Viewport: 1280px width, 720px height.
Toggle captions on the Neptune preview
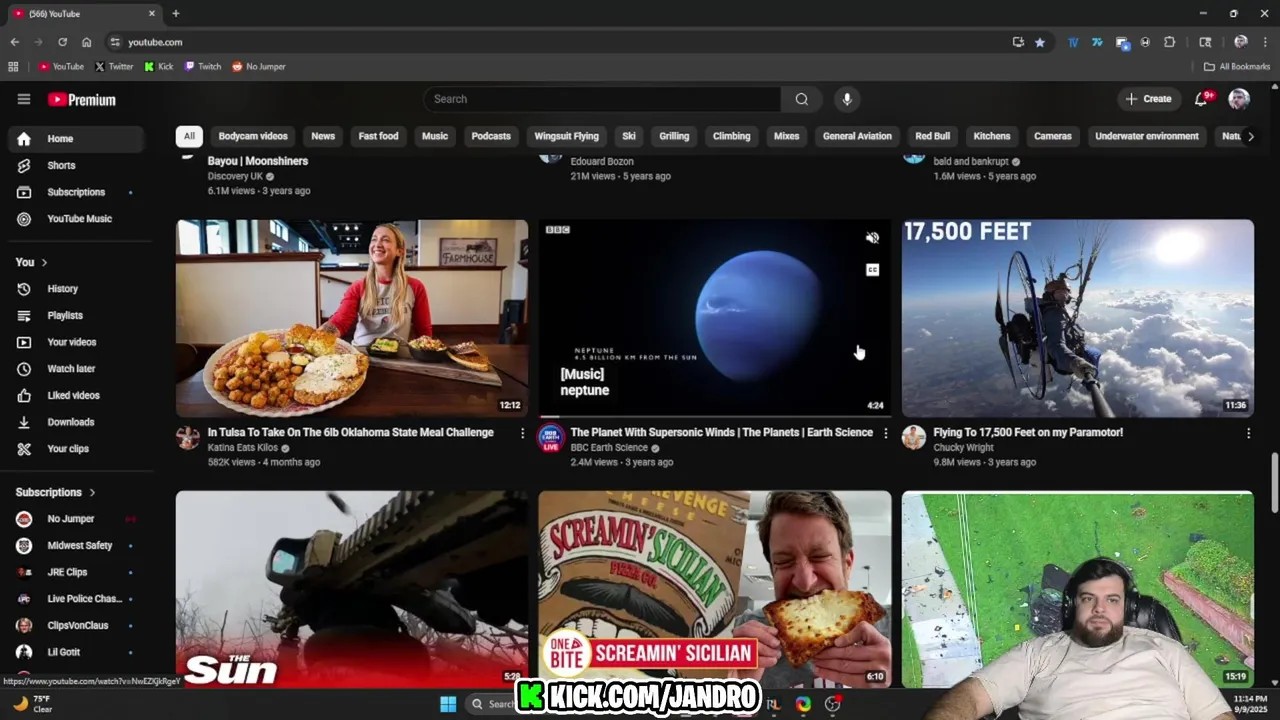point(872,270)
